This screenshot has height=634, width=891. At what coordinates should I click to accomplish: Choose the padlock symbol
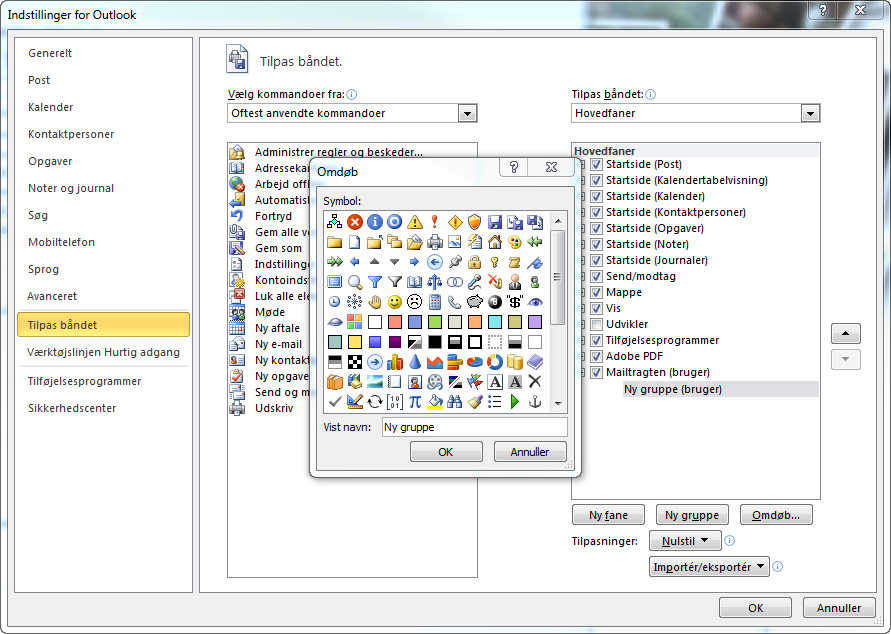pos(475,261)
